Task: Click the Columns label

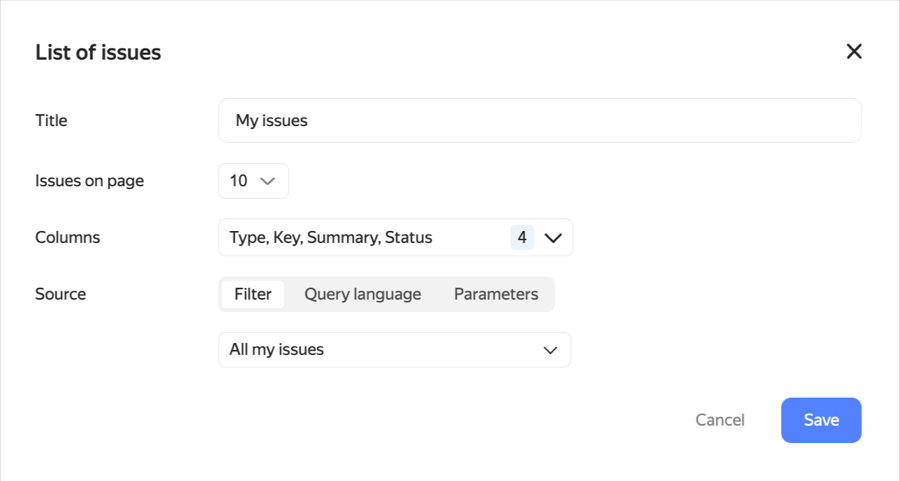Action: [x=67, y=238]
